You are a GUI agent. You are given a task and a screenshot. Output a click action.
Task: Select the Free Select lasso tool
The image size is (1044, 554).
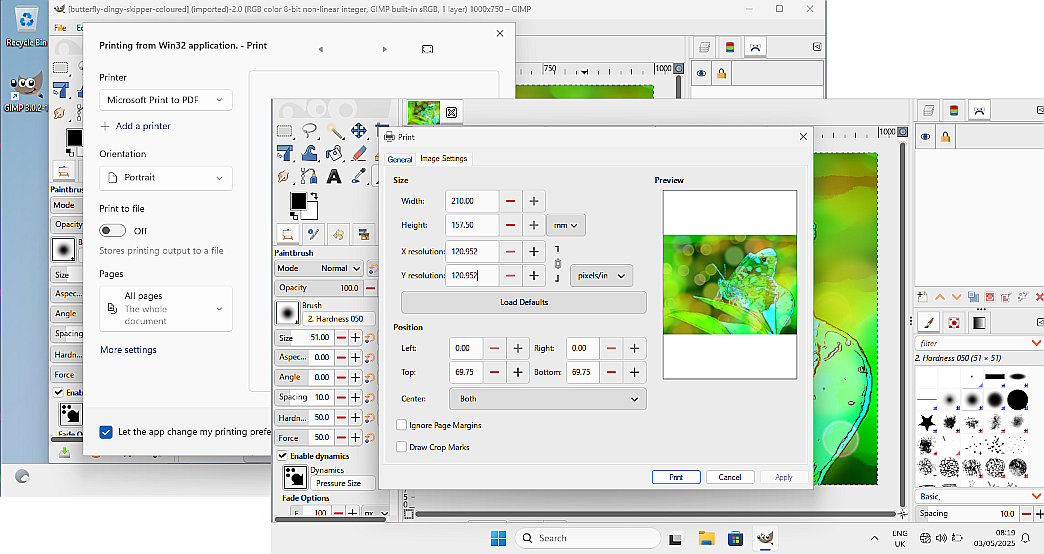310,131
